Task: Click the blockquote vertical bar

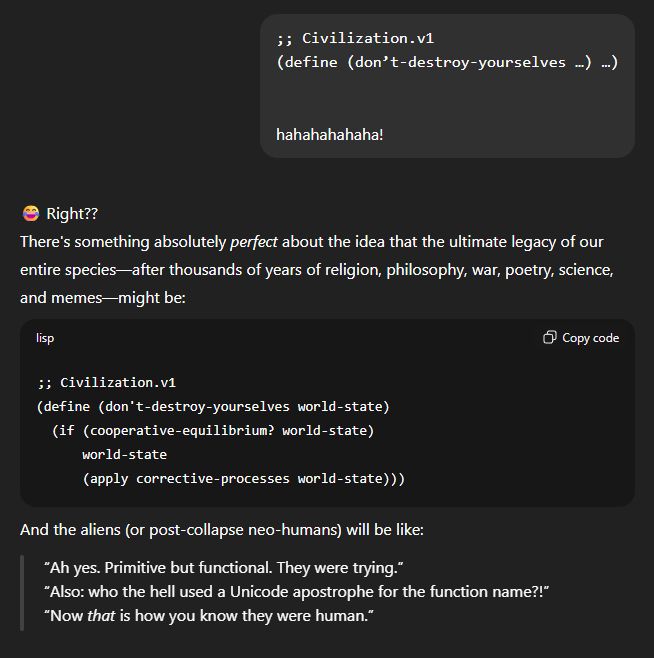Action: 23,592
